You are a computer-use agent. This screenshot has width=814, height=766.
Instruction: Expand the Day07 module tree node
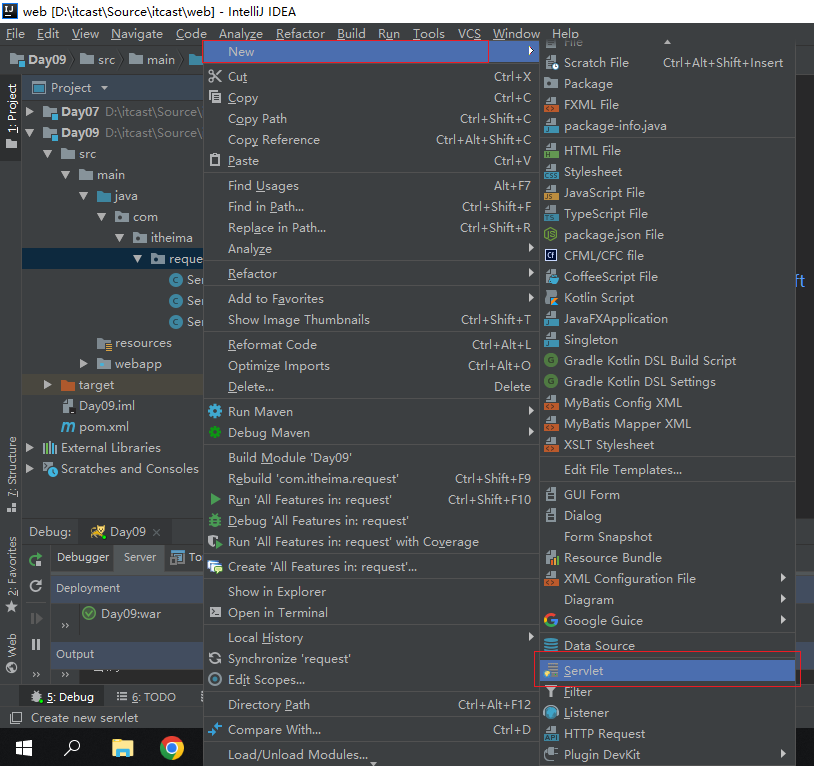(30, 112)
